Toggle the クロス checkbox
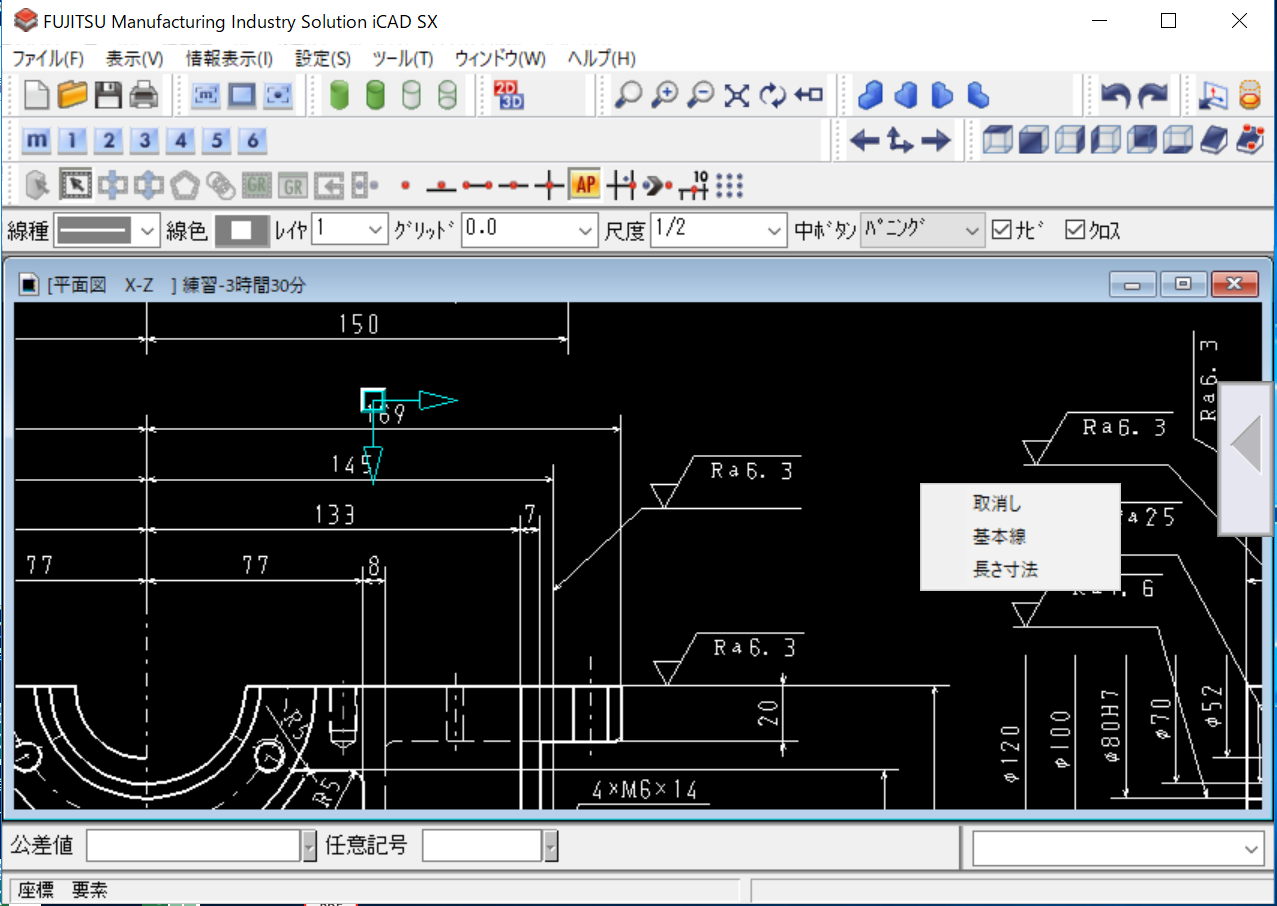Screen dimensions: 1277x906 (x=1075, y=231)
